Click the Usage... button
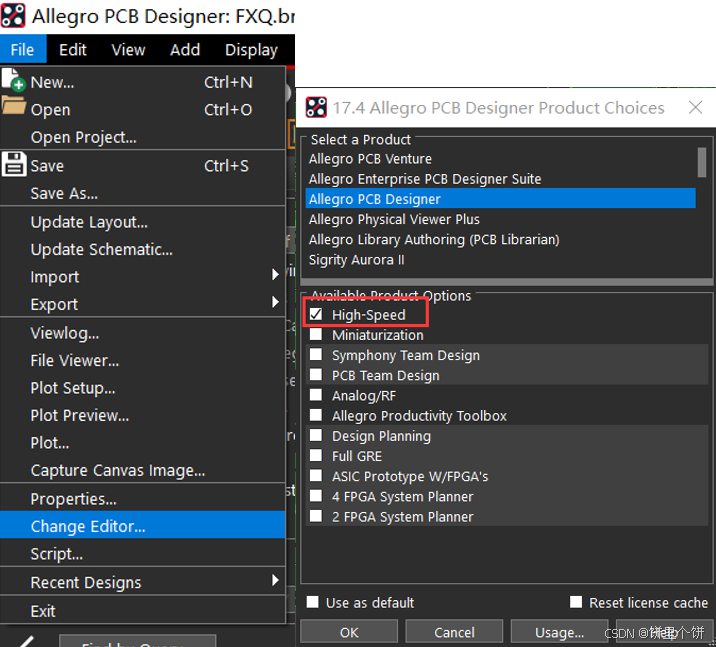716x647 pixels. click(559, 632)
